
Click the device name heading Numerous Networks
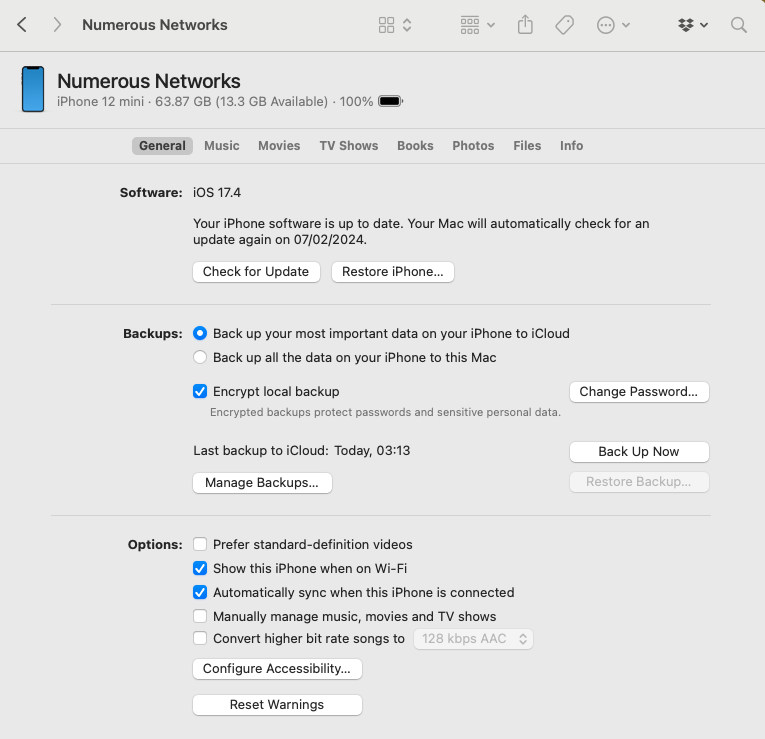(149, 81)
